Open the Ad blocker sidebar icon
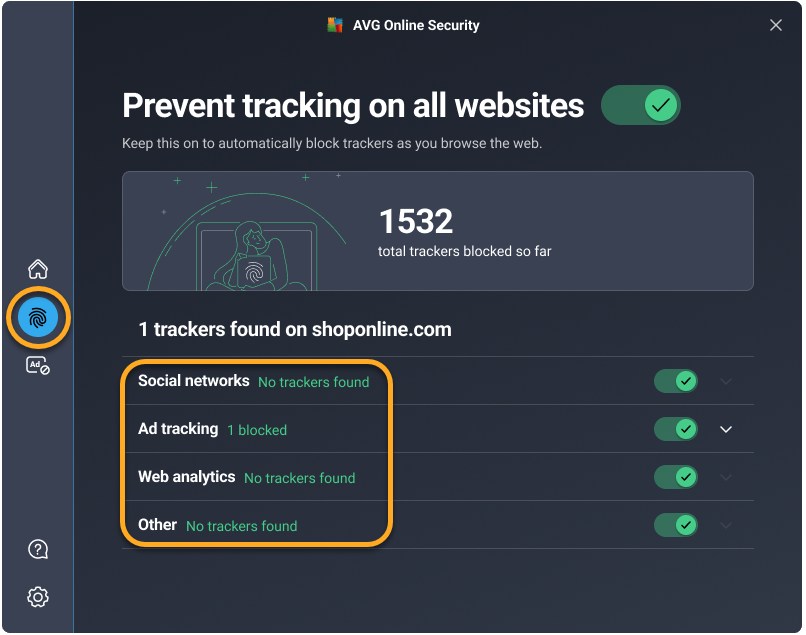Screen dimensions: 806x635 (38, 366)
